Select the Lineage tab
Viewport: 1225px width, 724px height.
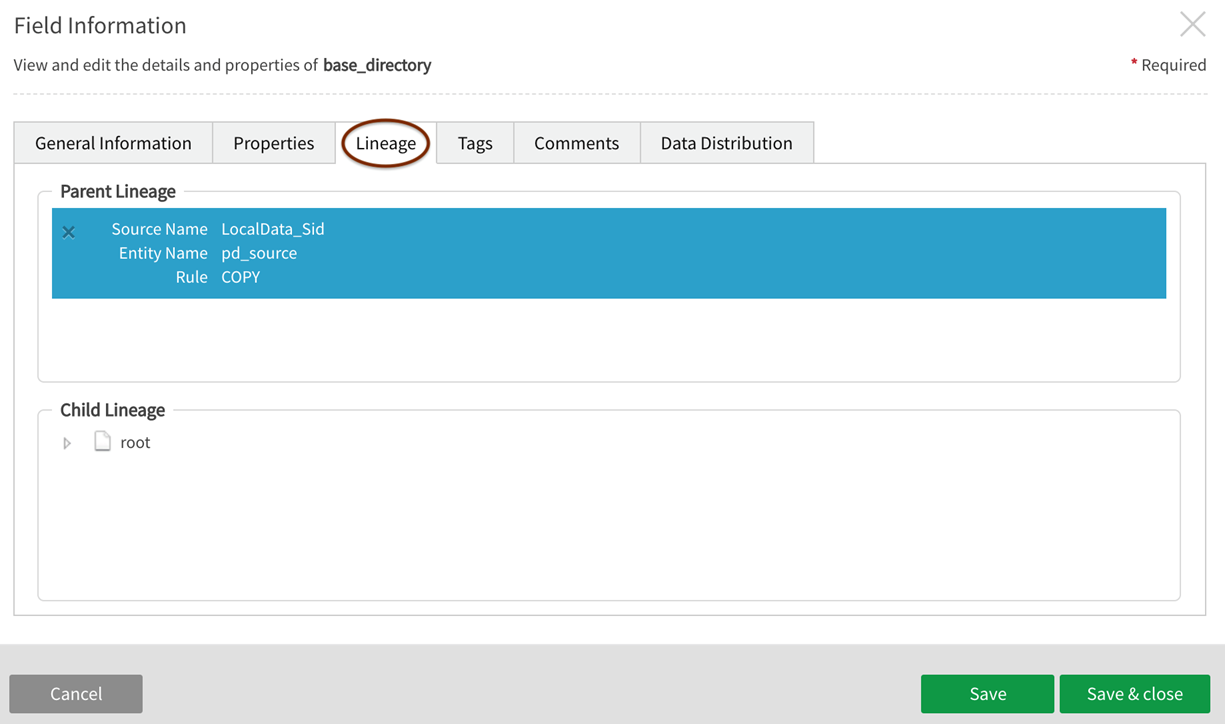[x=385, y=143]
